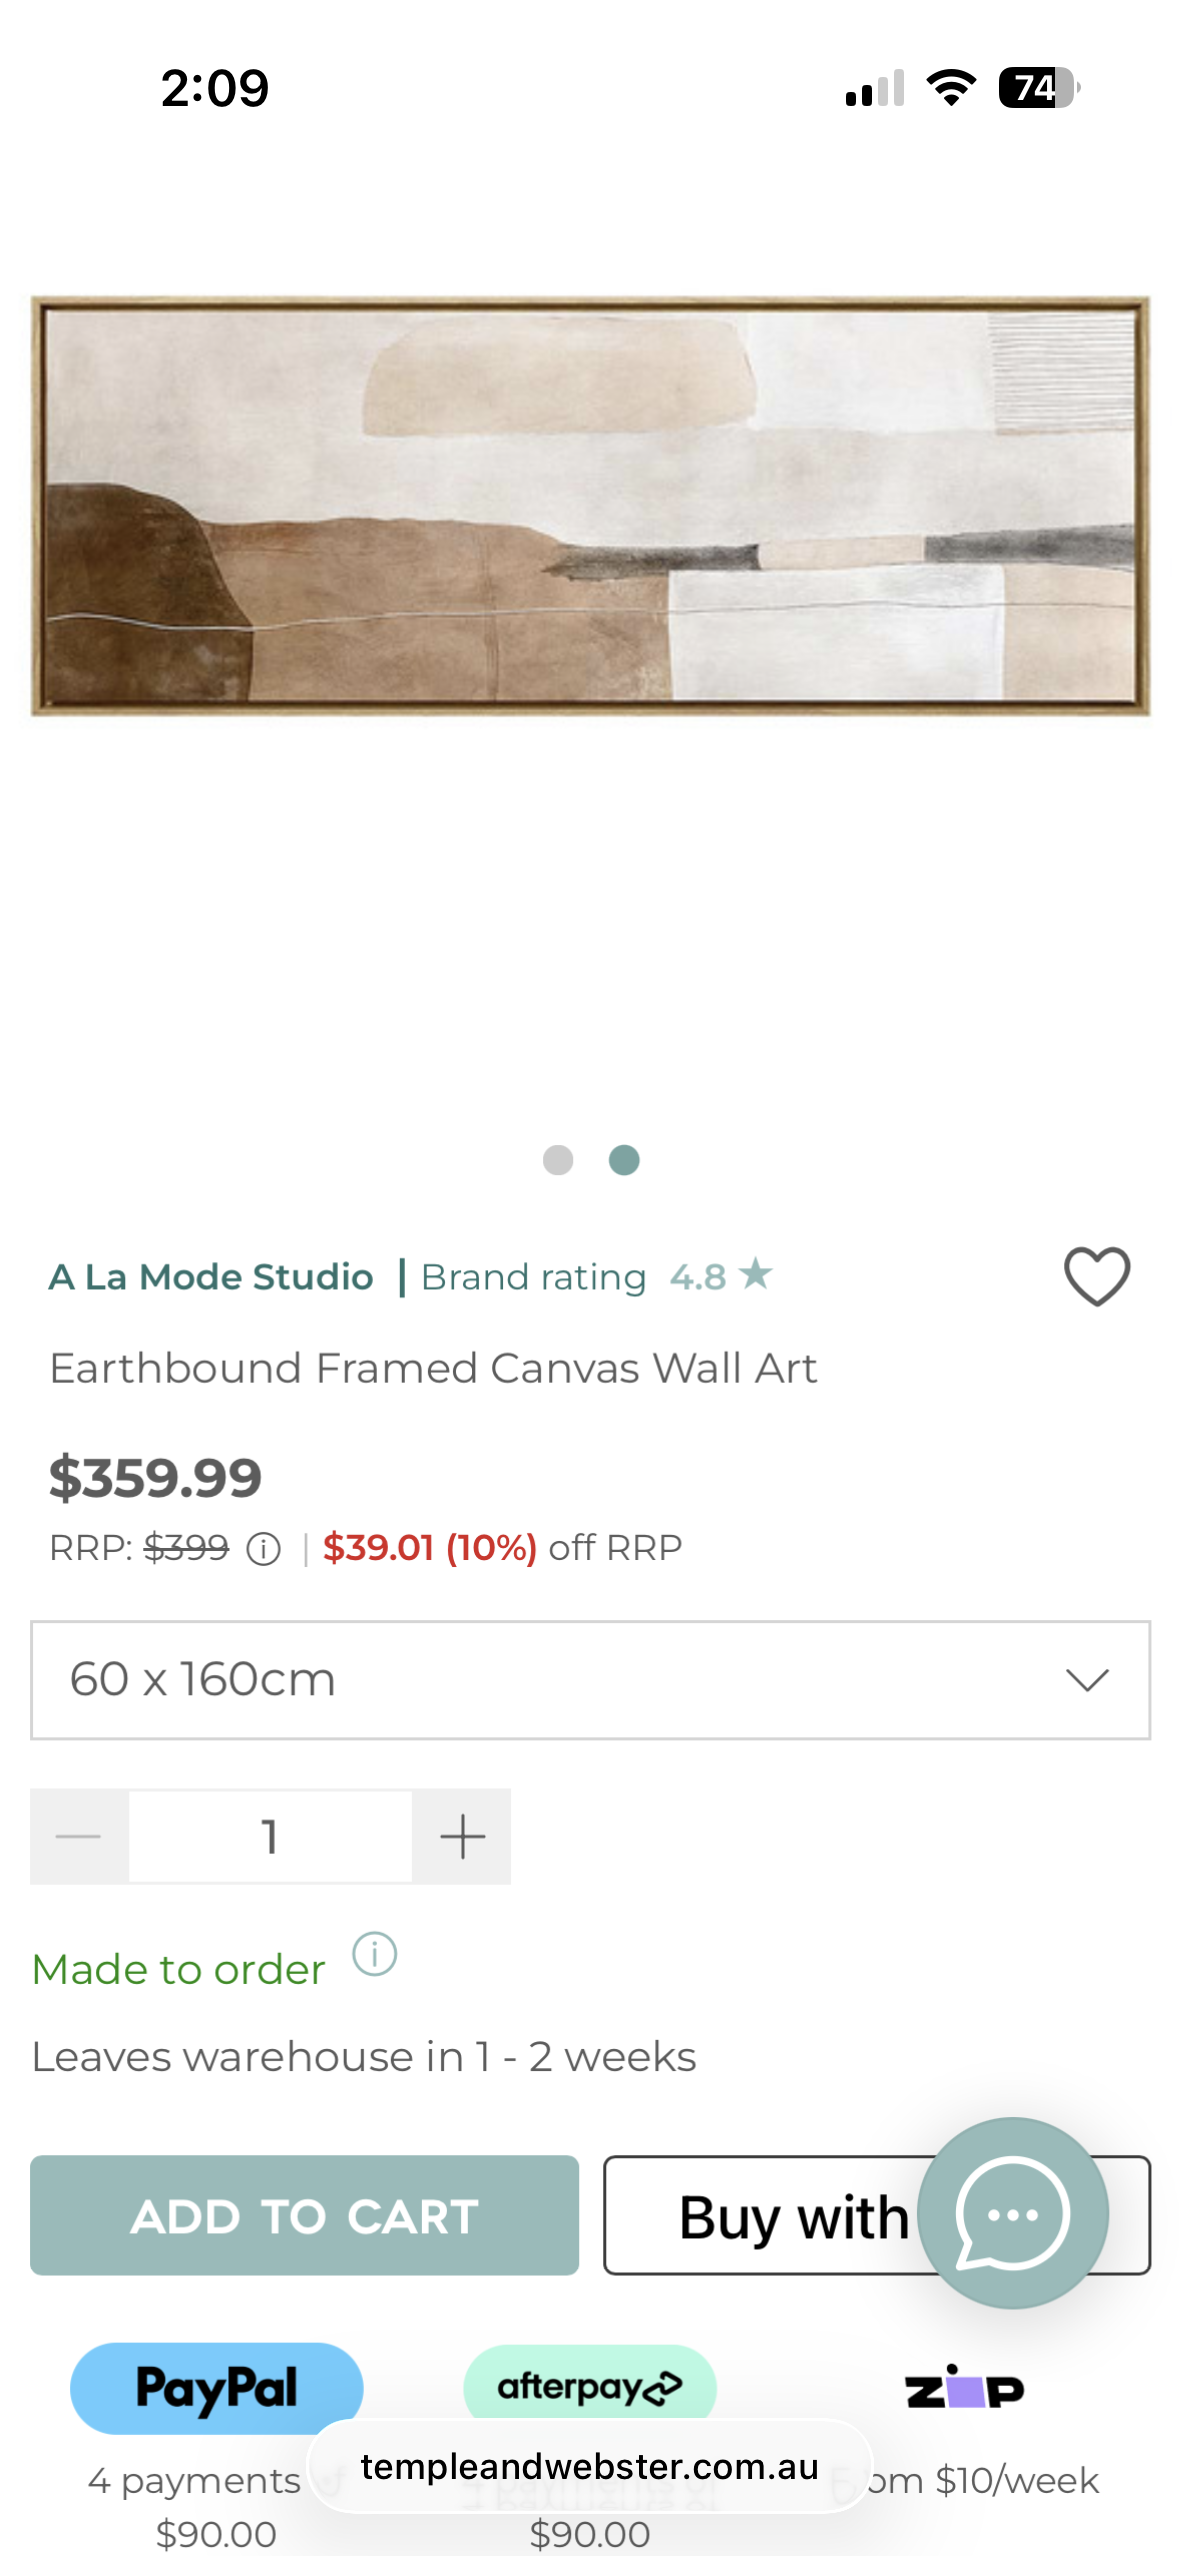Tap the Buy with button
Screen dimensions: 1179x2556
pyautogui.click(x=770, y=2216)
